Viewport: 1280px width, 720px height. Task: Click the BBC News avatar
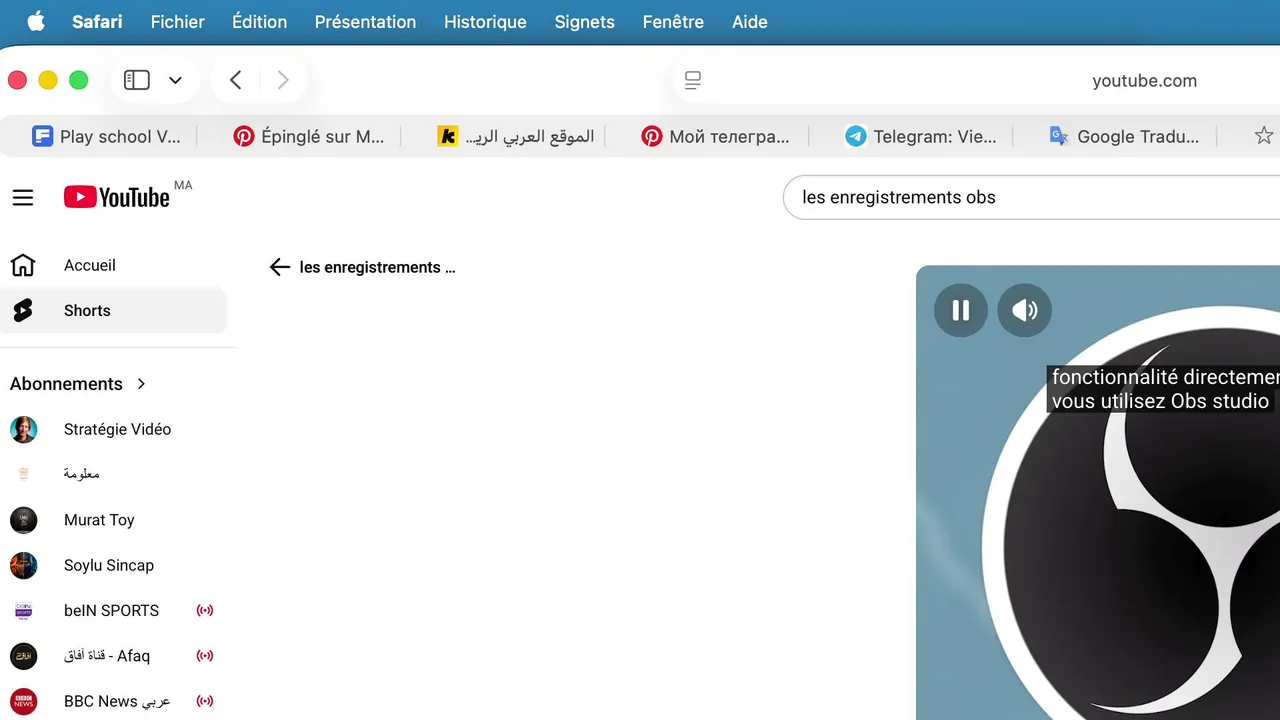(x=23, y=701)
